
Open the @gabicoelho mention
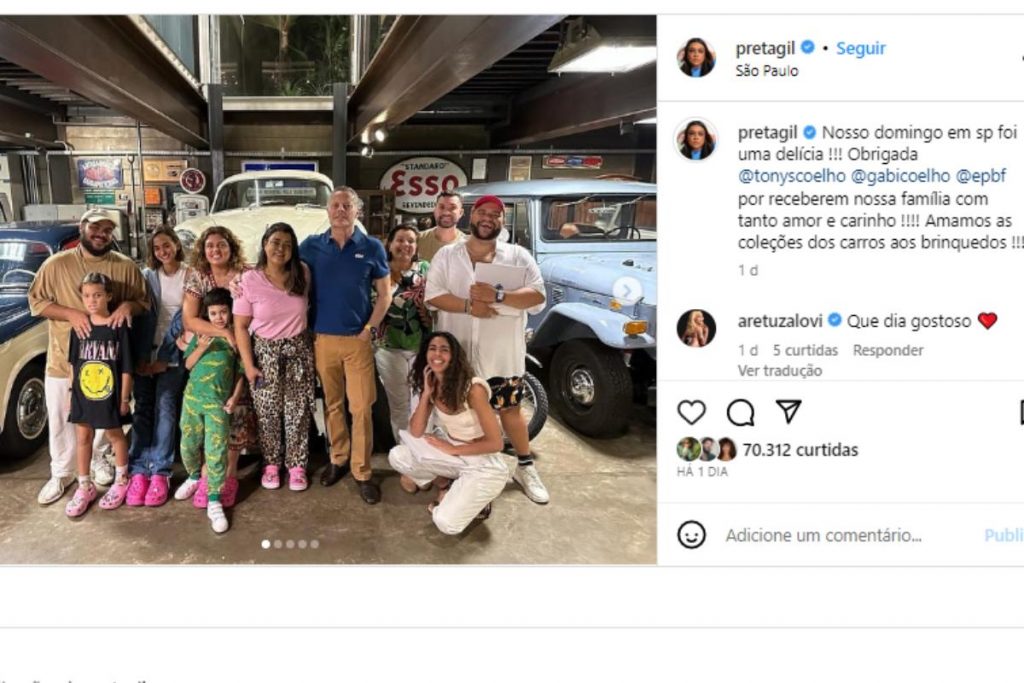pyautogui.click(x=901, y=176)
